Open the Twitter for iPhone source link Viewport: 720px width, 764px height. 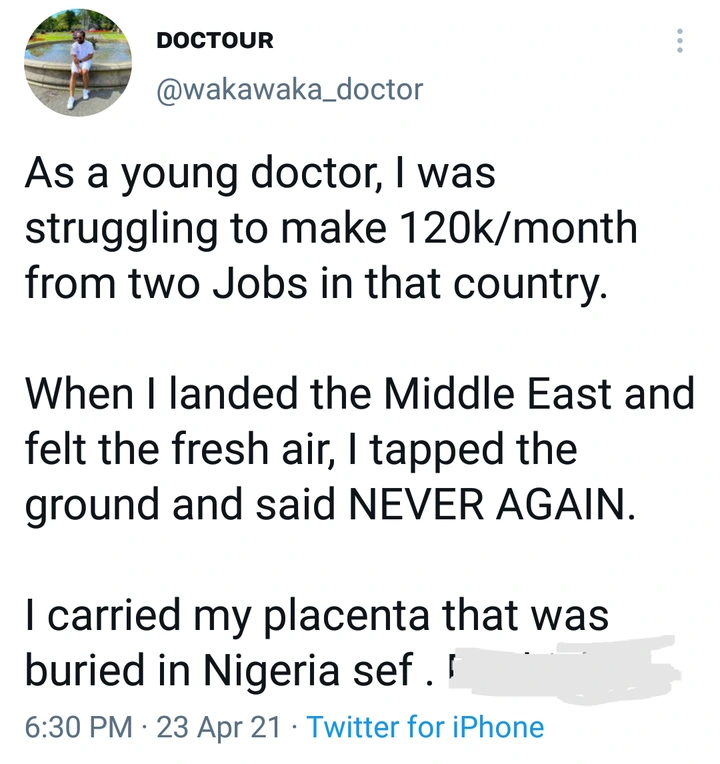[x=425, y=727]
